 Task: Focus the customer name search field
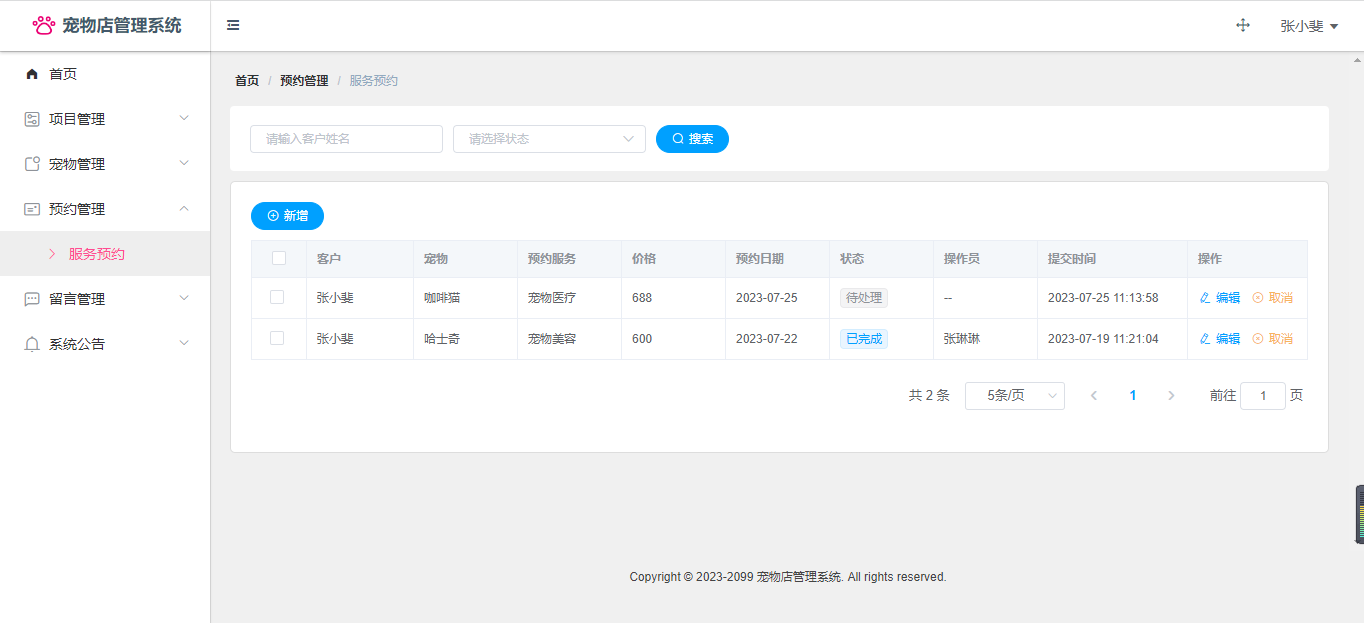[x=346, y=139]
